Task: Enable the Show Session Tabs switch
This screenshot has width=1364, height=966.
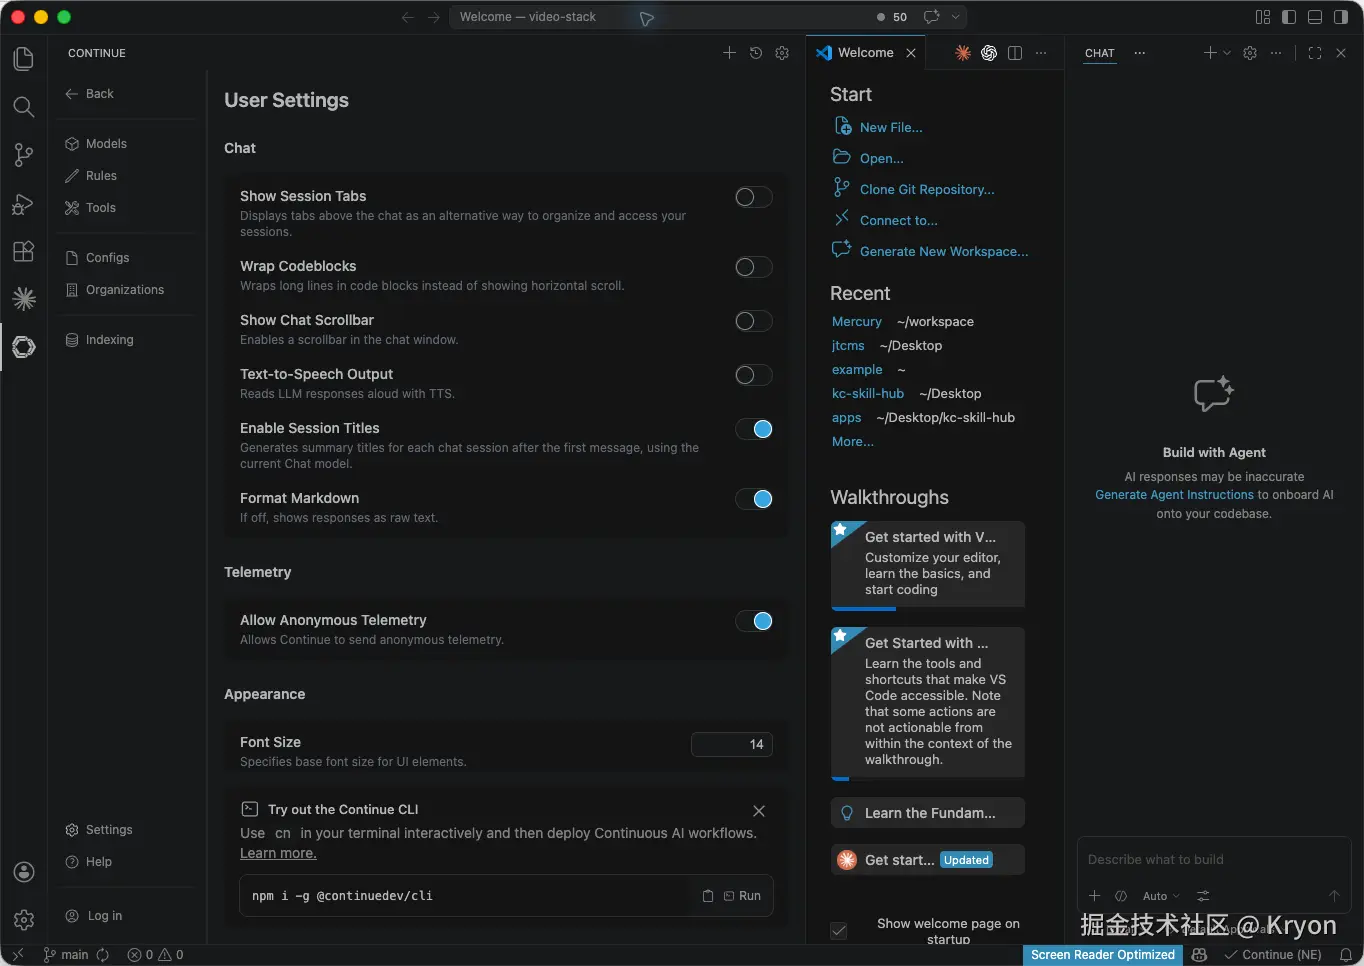Action: coord(754,197)
